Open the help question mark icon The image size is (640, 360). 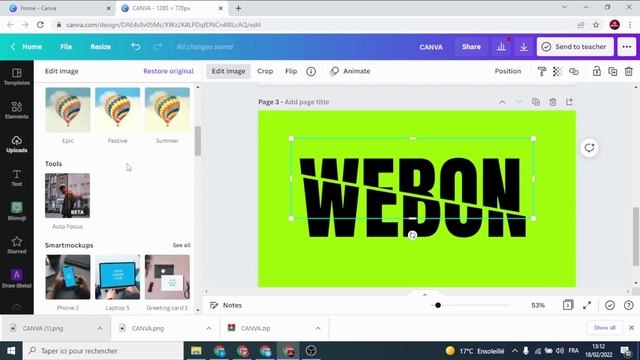coord(629,305)
